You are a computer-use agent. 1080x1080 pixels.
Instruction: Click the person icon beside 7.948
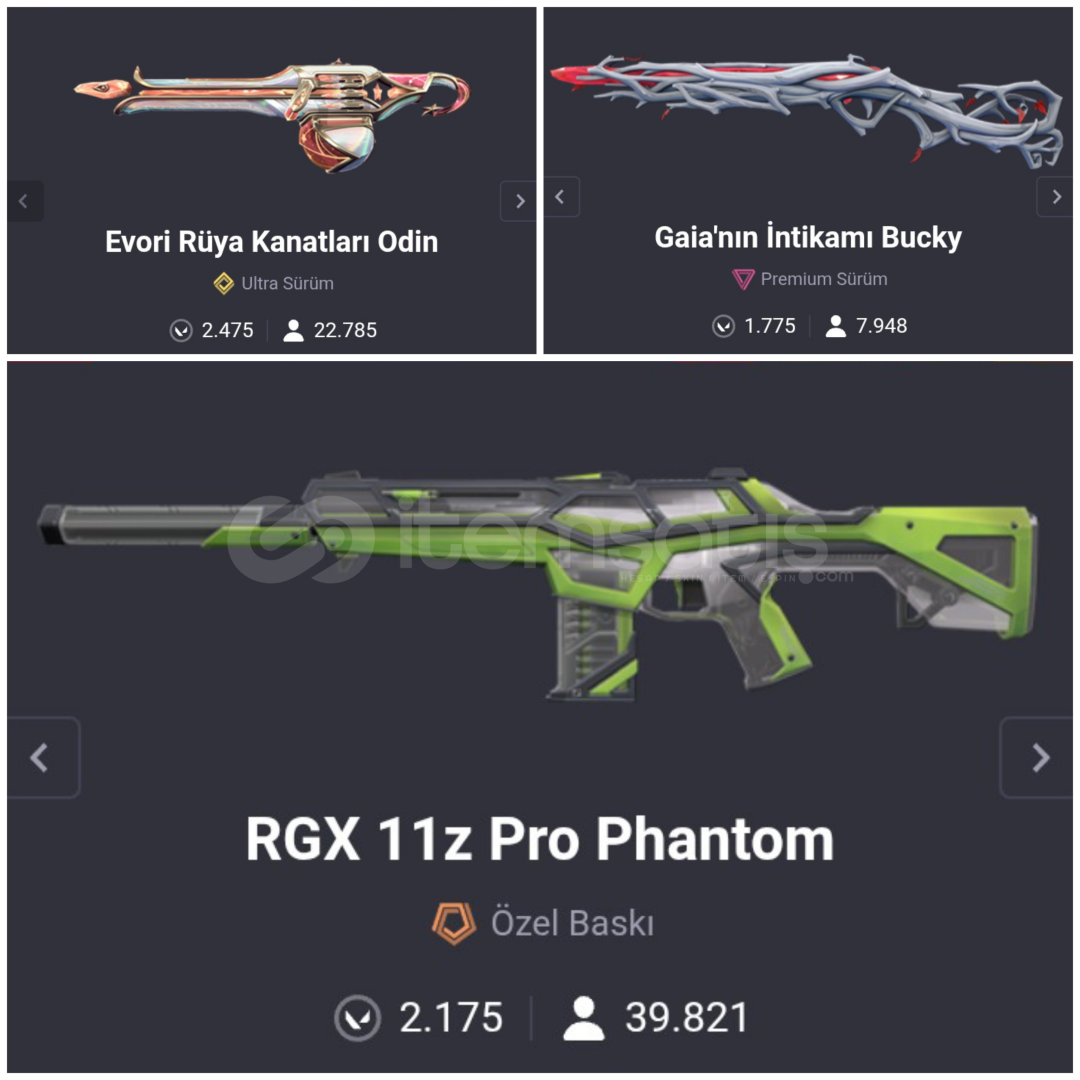tap(835, 326)
